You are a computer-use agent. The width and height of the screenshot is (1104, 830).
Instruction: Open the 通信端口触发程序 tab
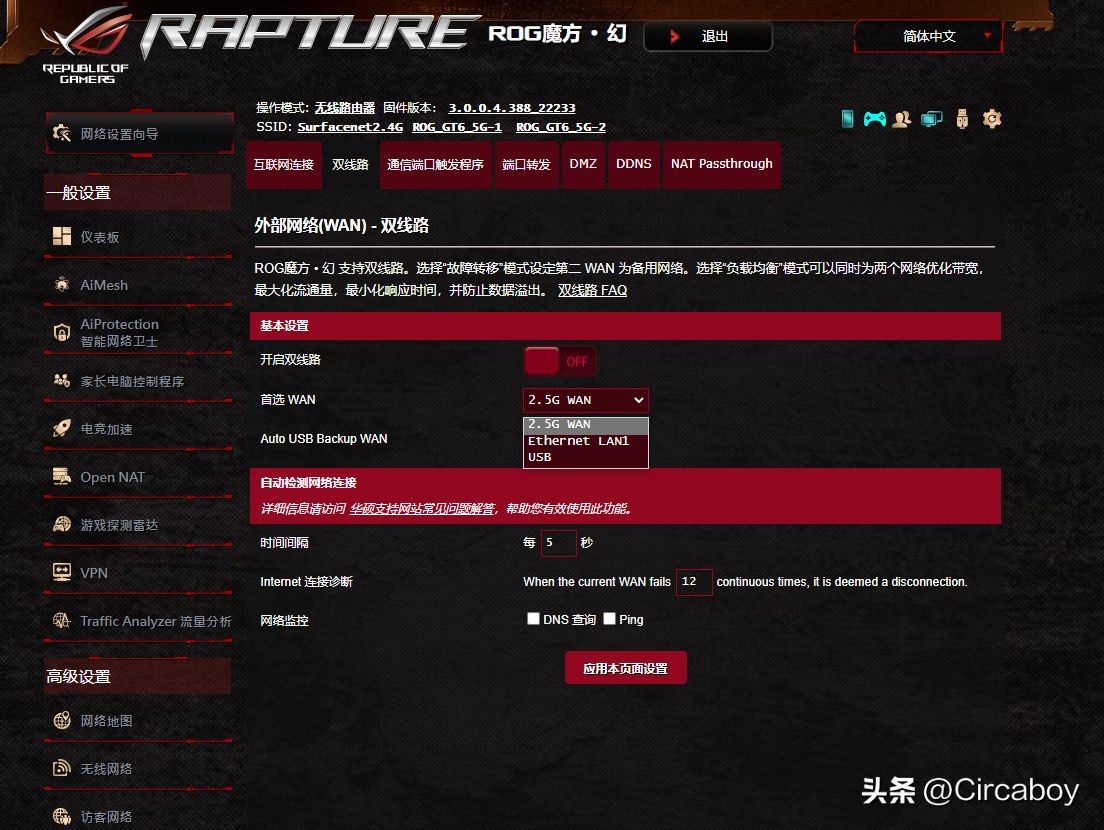coord(435,165)
